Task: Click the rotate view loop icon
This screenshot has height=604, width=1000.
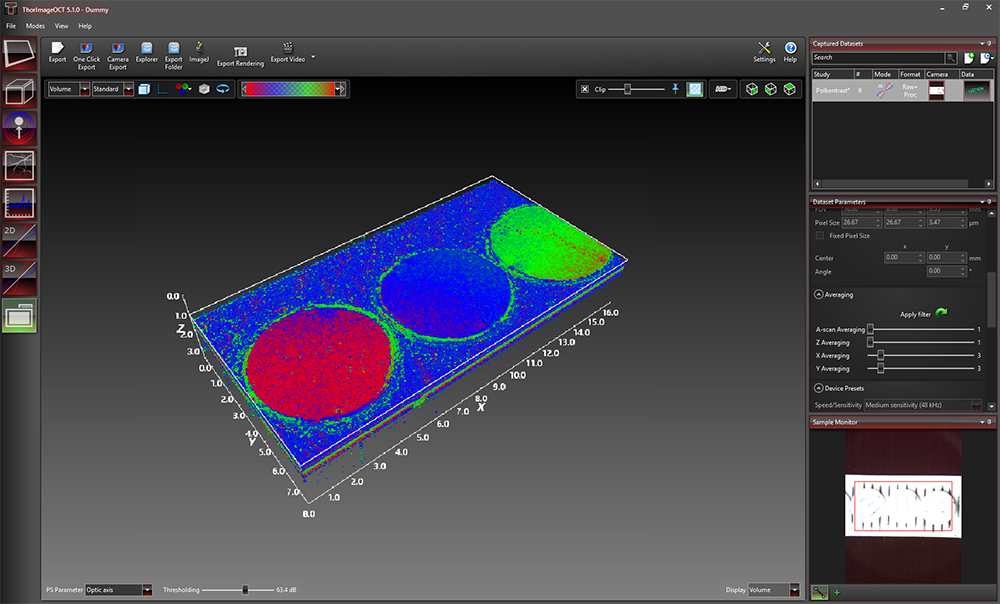Action: coord(222,89)
